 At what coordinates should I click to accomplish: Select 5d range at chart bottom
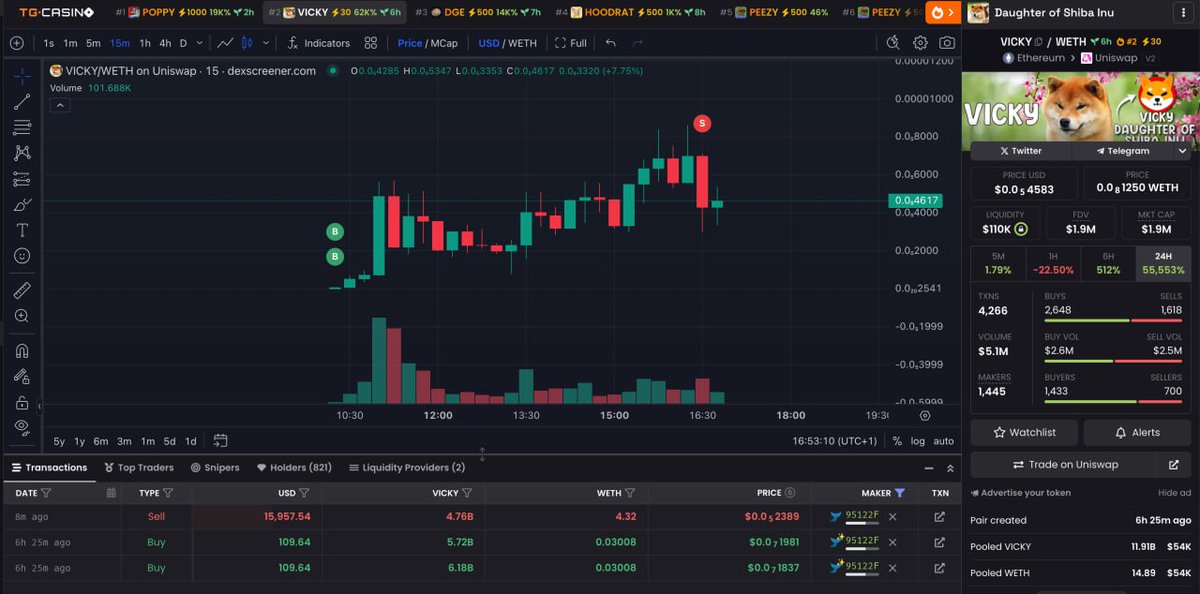coord(169,441)
